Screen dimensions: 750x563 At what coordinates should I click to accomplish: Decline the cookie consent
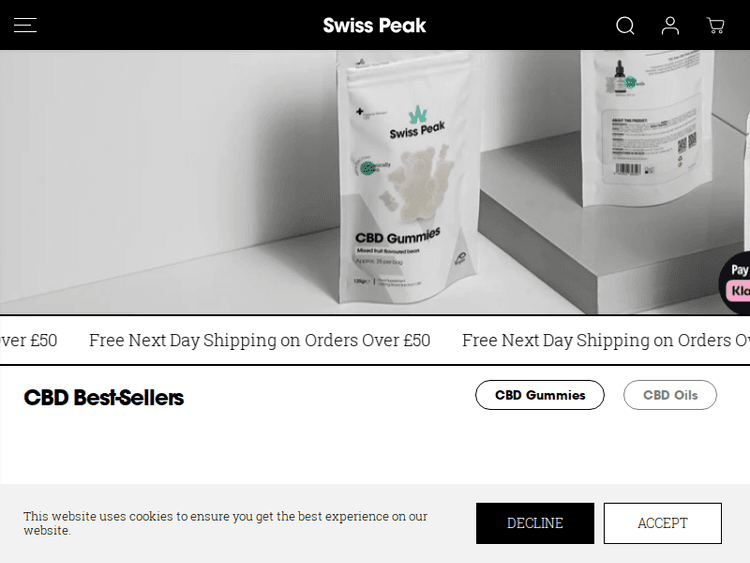tap(535, 523)
